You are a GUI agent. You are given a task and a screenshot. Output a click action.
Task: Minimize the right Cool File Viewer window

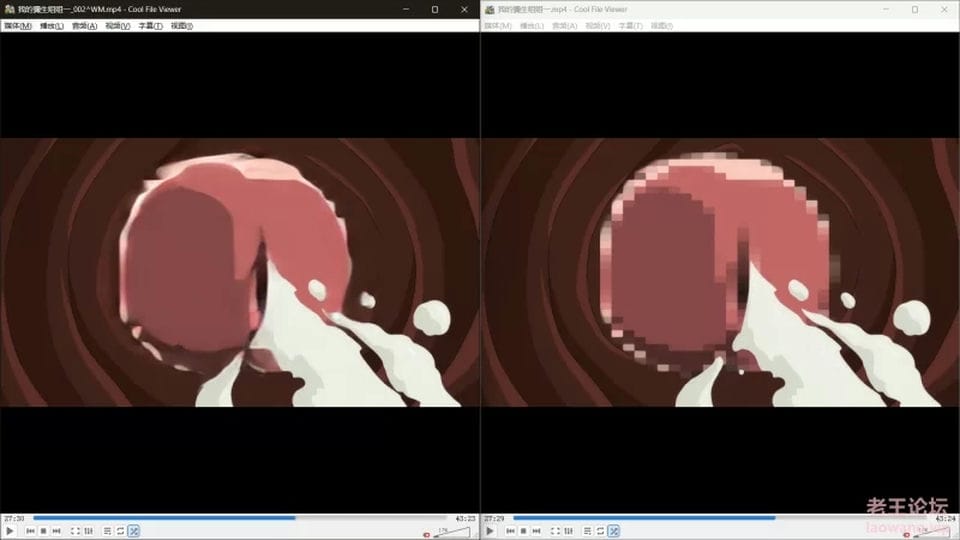pyautogui.click(x=886, y=9)
